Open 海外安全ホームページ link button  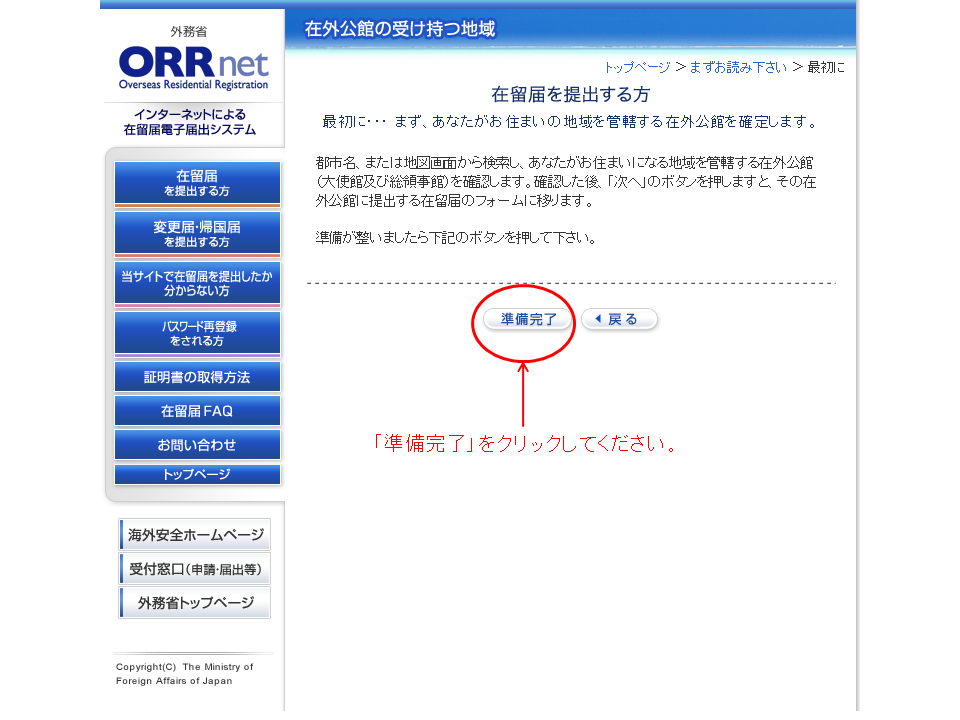coord(195,535)
